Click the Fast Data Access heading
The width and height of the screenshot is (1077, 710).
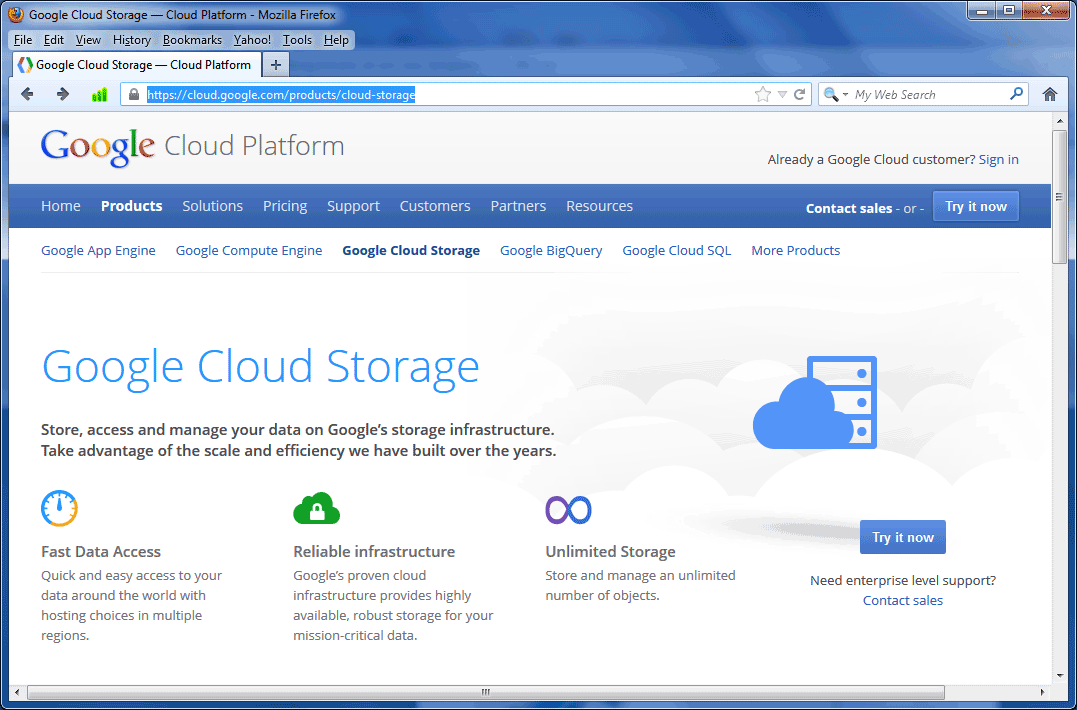pyautogui.click(x=101, y=551)
